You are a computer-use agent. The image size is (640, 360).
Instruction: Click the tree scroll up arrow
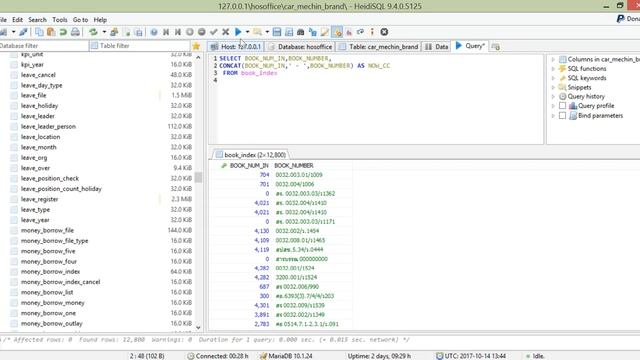pos(198,58)
